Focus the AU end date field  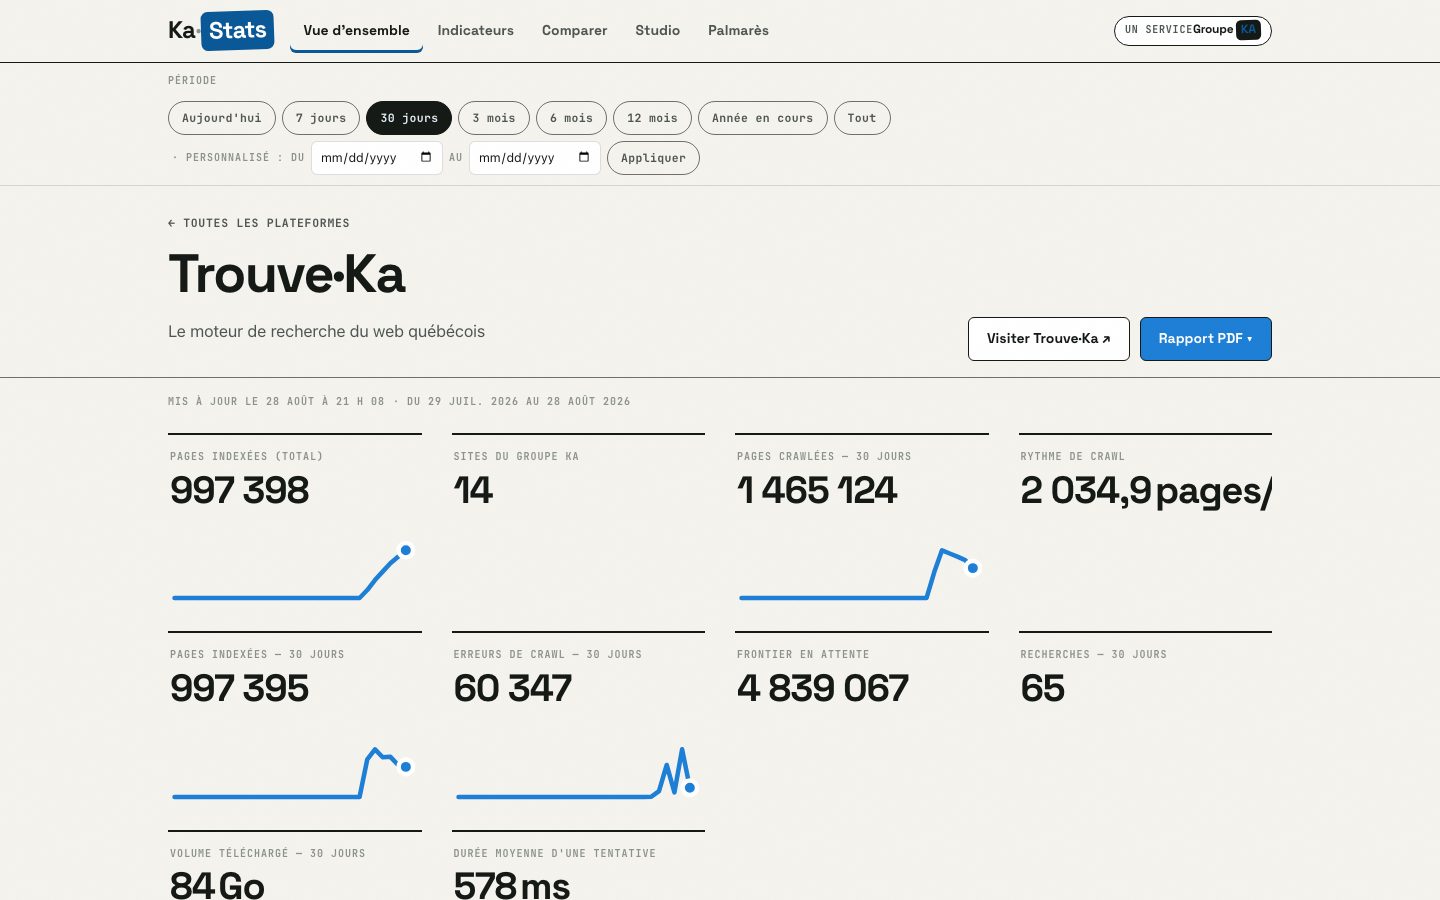coord(535,158)
